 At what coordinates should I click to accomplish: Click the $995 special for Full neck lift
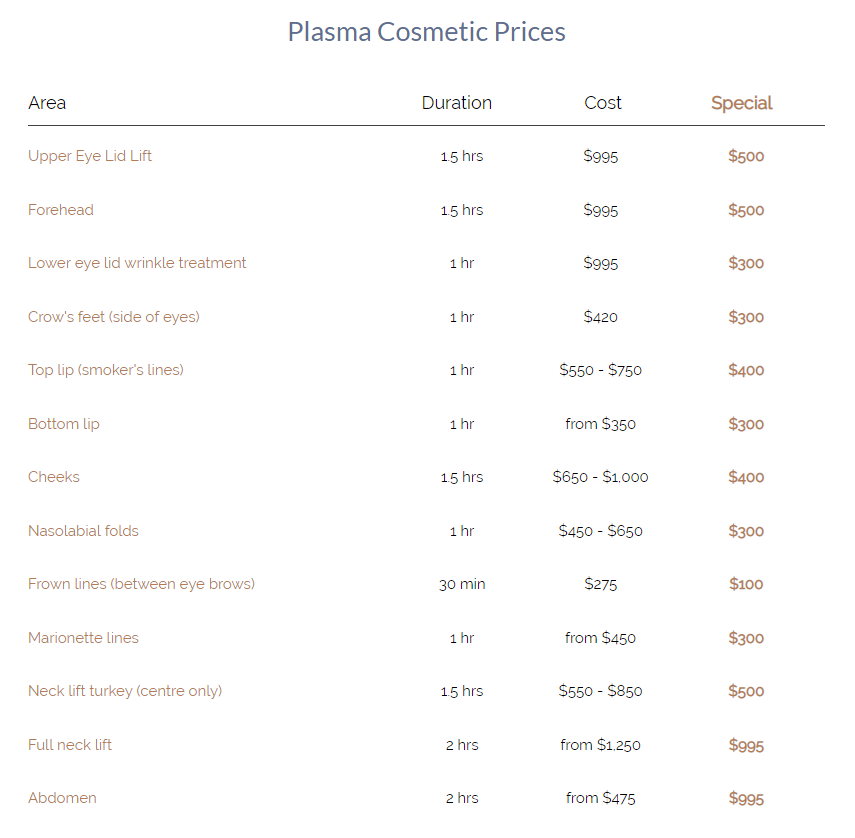[x=746, y=745]
